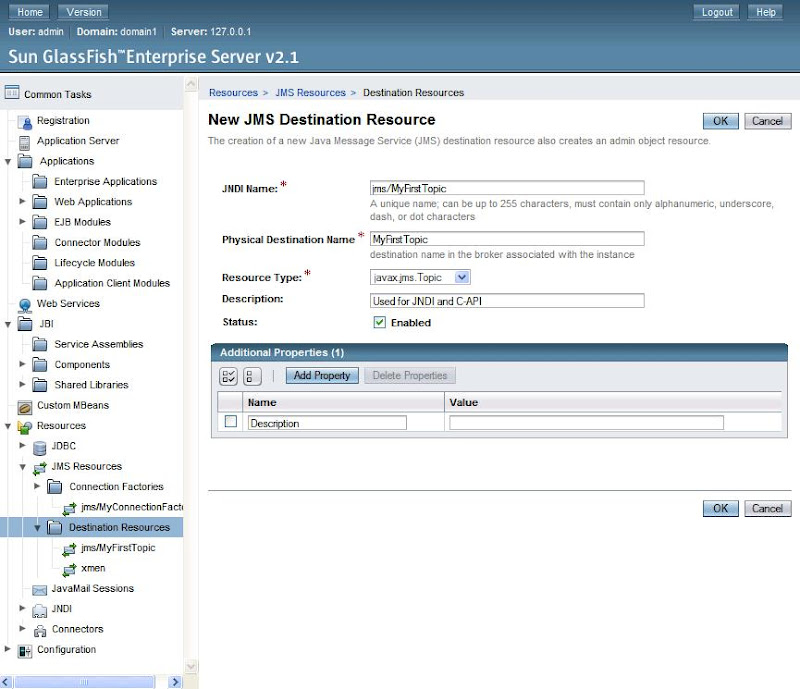The width and height of the screenshot is (800, 689).
Task: Click the Connector Modules folder icon
Action: [39, 243]
